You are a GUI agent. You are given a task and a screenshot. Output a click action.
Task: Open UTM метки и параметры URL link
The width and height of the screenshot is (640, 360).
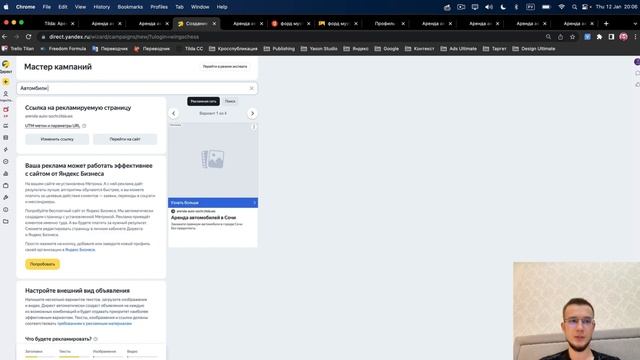[x=52, y=126]
